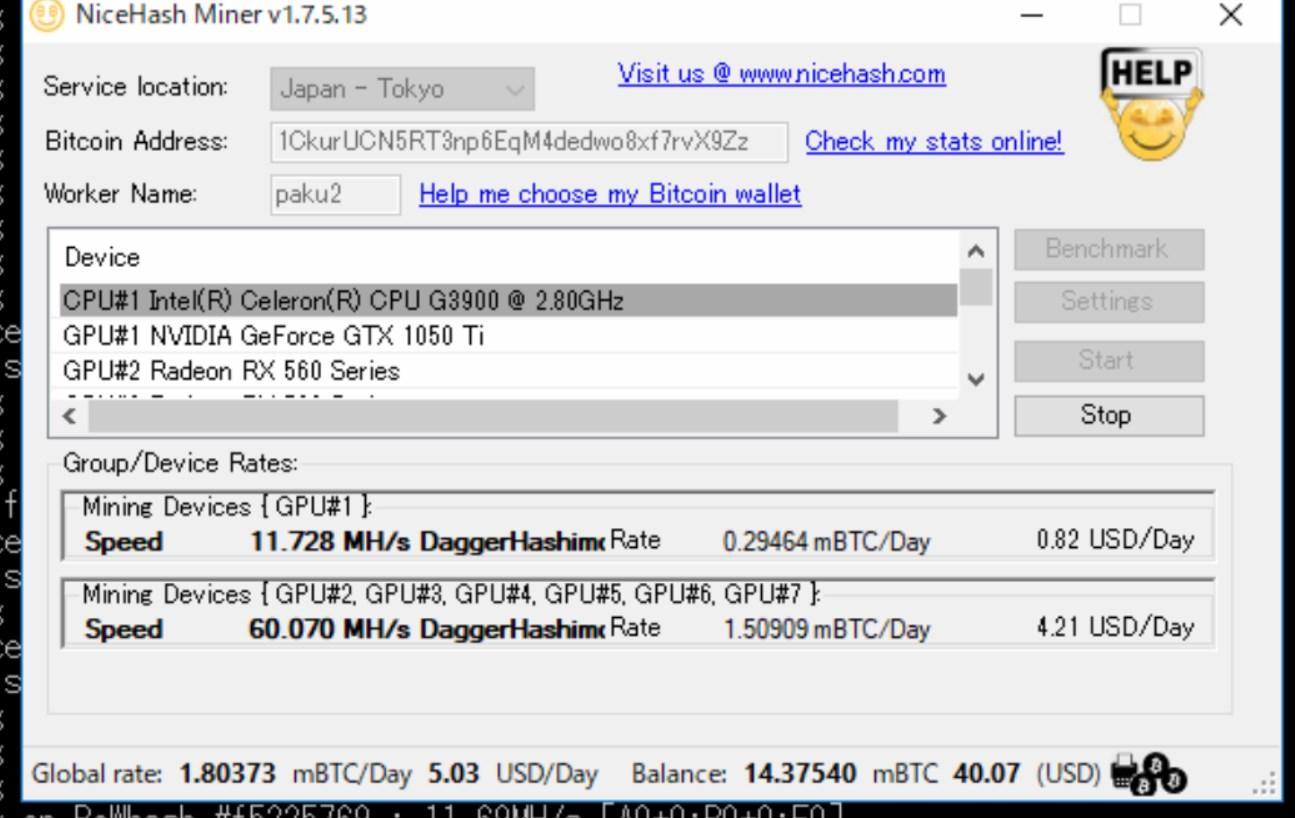The width and height of the screenshot is (1295, 818).
Task: Select CPU#1 Intel Celeron G3900 row
Action: click(508, 300)
